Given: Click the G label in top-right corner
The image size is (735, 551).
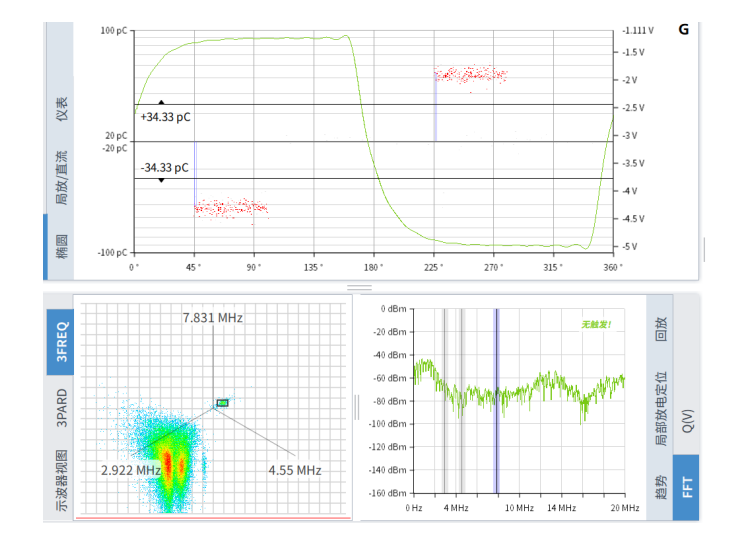Looking at the screenshot, I should click(x=683, y=30).
